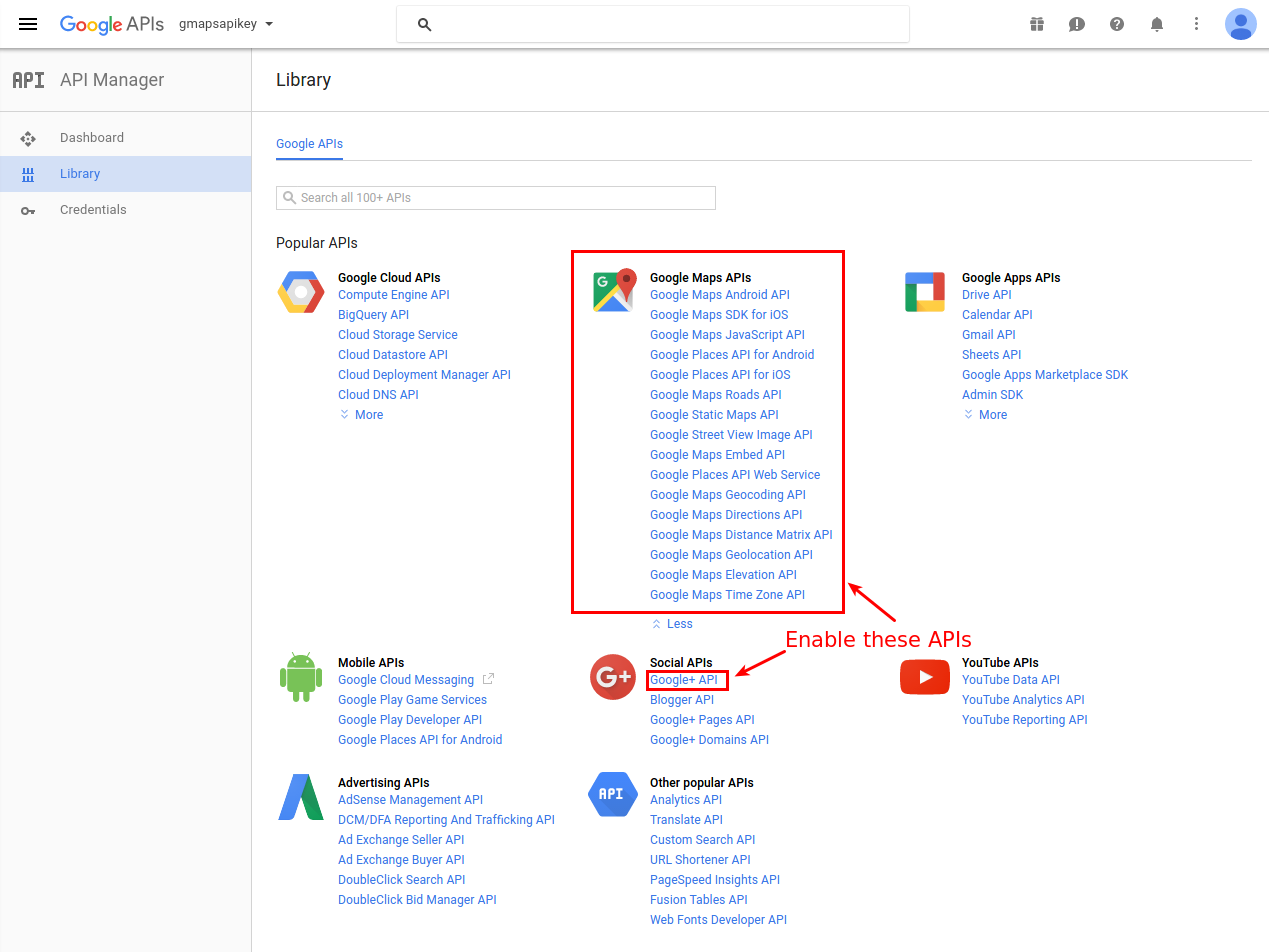Screen dimensions: 1269x952
Task: Click the Advertising APIs AdWords icon
Action: 301,797
